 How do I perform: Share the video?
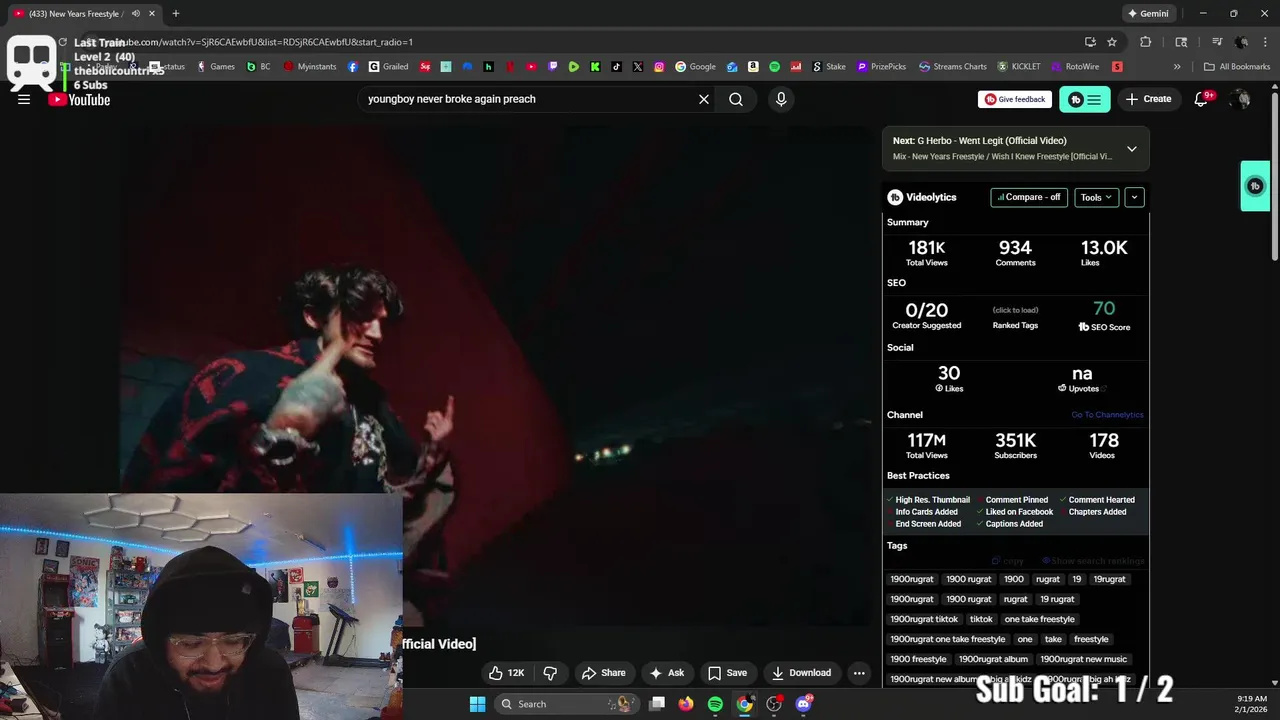click(604, 673)
